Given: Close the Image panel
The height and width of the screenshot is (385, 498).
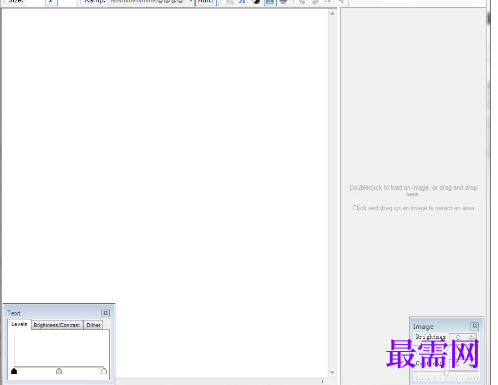Looking at the screenshot, I should point(474,326).
